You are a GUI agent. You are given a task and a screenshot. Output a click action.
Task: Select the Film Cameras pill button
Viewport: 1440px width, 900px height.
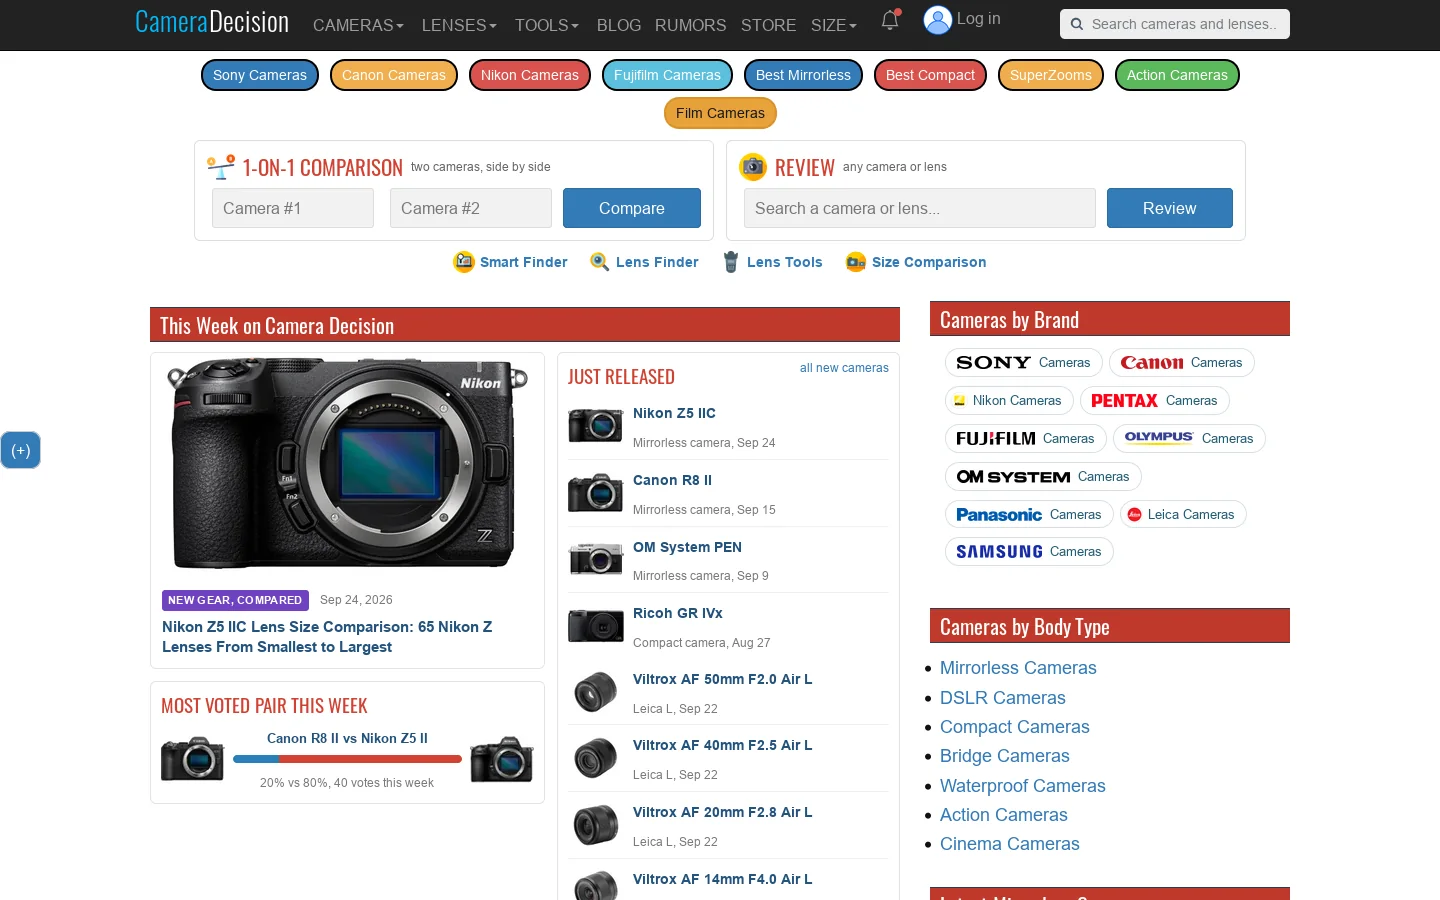coord(720,113)
